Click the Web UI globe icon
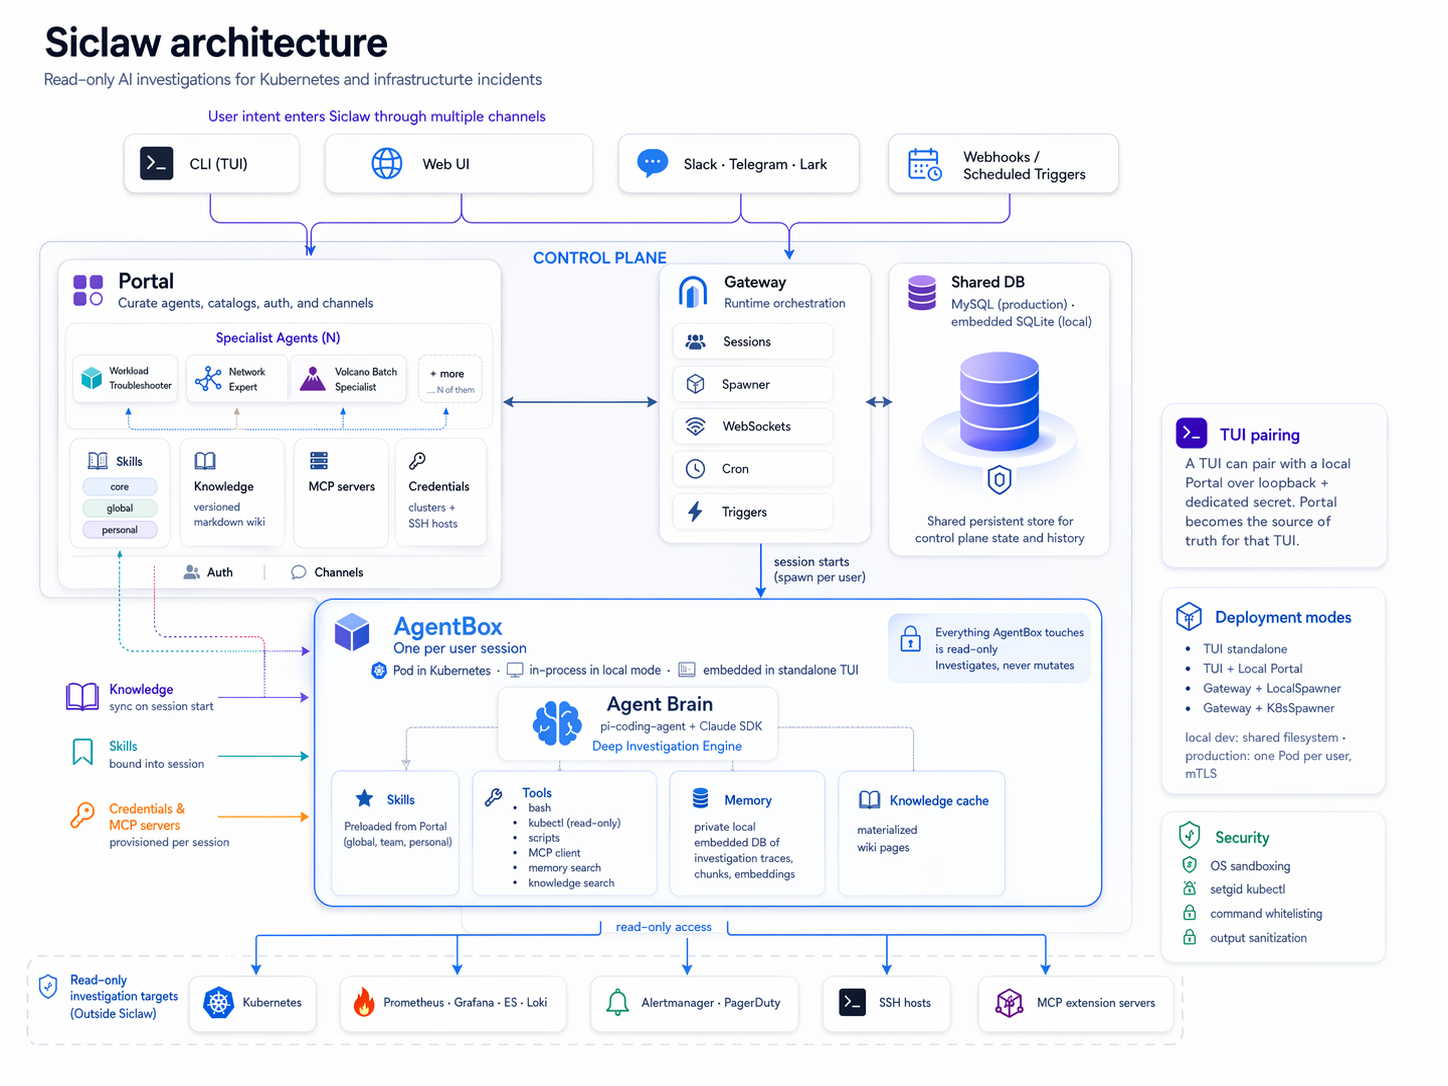Viewport: 1448px width, 1086px height. [387, 163]
